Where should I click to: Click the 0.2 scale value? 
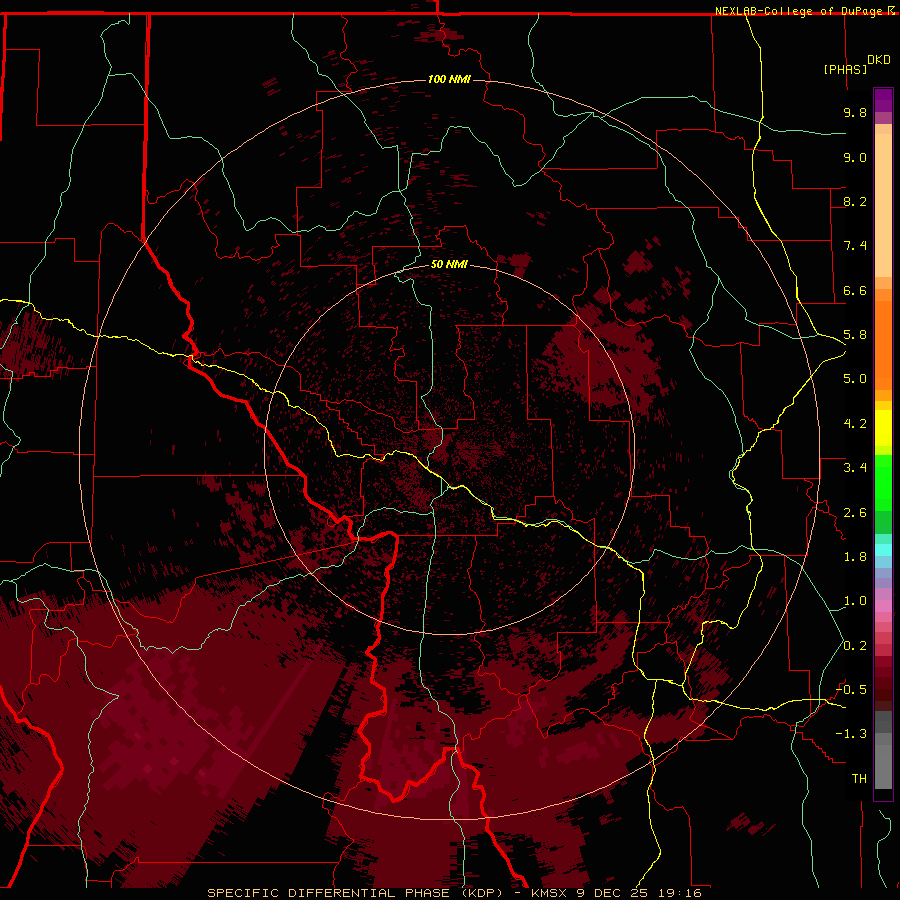pyautogui.click(x=855, y=646)
